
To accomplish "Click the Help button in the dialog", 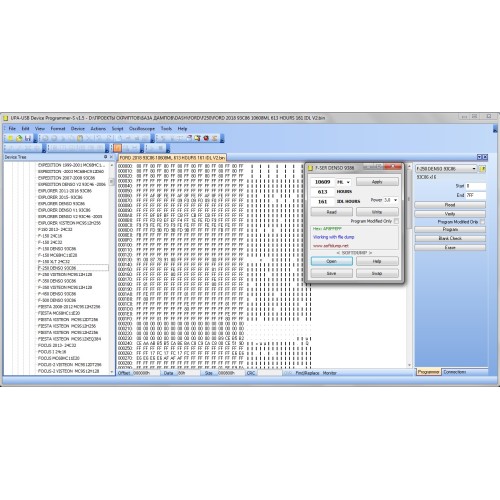I will tap(377, 261).
